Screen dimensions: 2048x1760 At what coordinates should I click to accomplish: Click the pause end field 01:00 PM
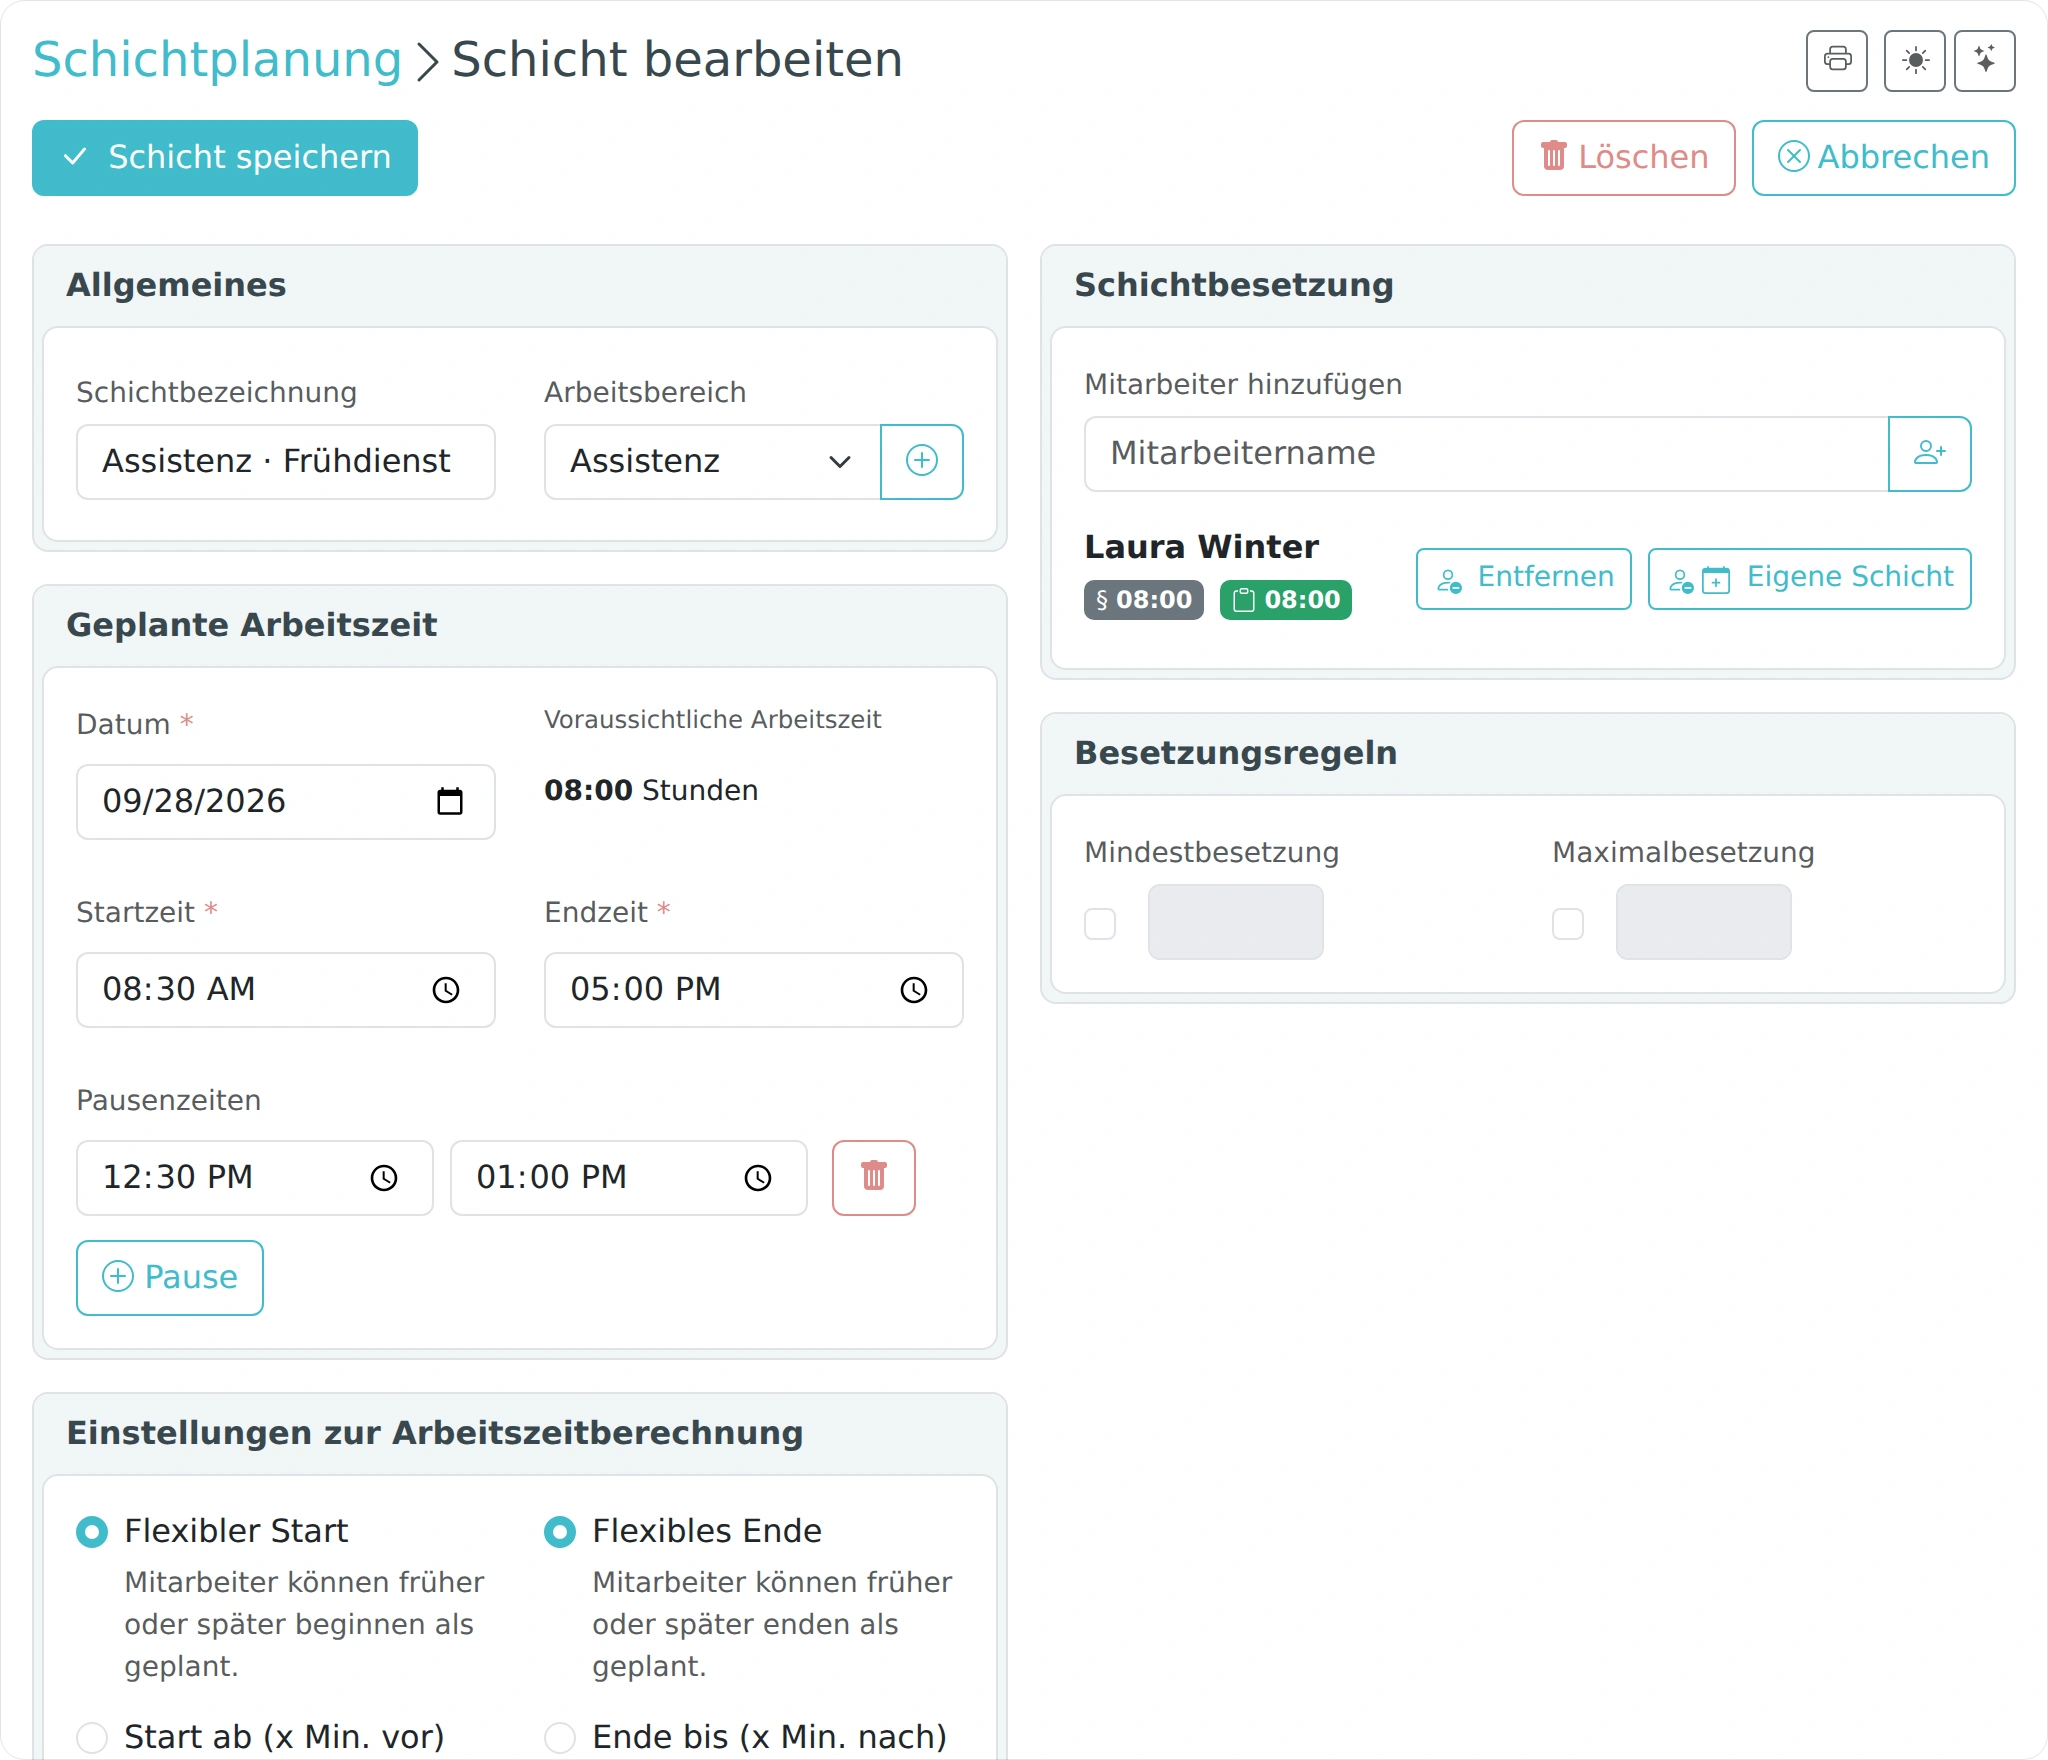(x=629, y=1178)
